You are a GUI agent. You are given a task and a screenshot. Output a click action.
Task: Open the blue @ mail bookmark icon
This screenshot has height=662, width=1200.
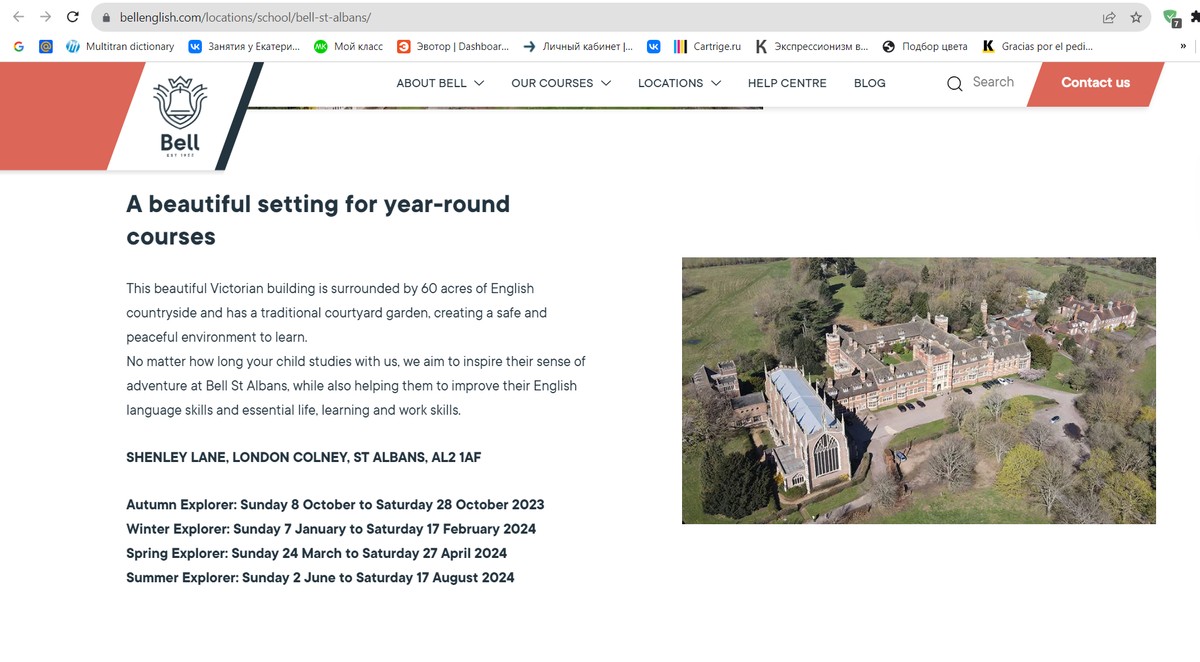pos(46,46)
